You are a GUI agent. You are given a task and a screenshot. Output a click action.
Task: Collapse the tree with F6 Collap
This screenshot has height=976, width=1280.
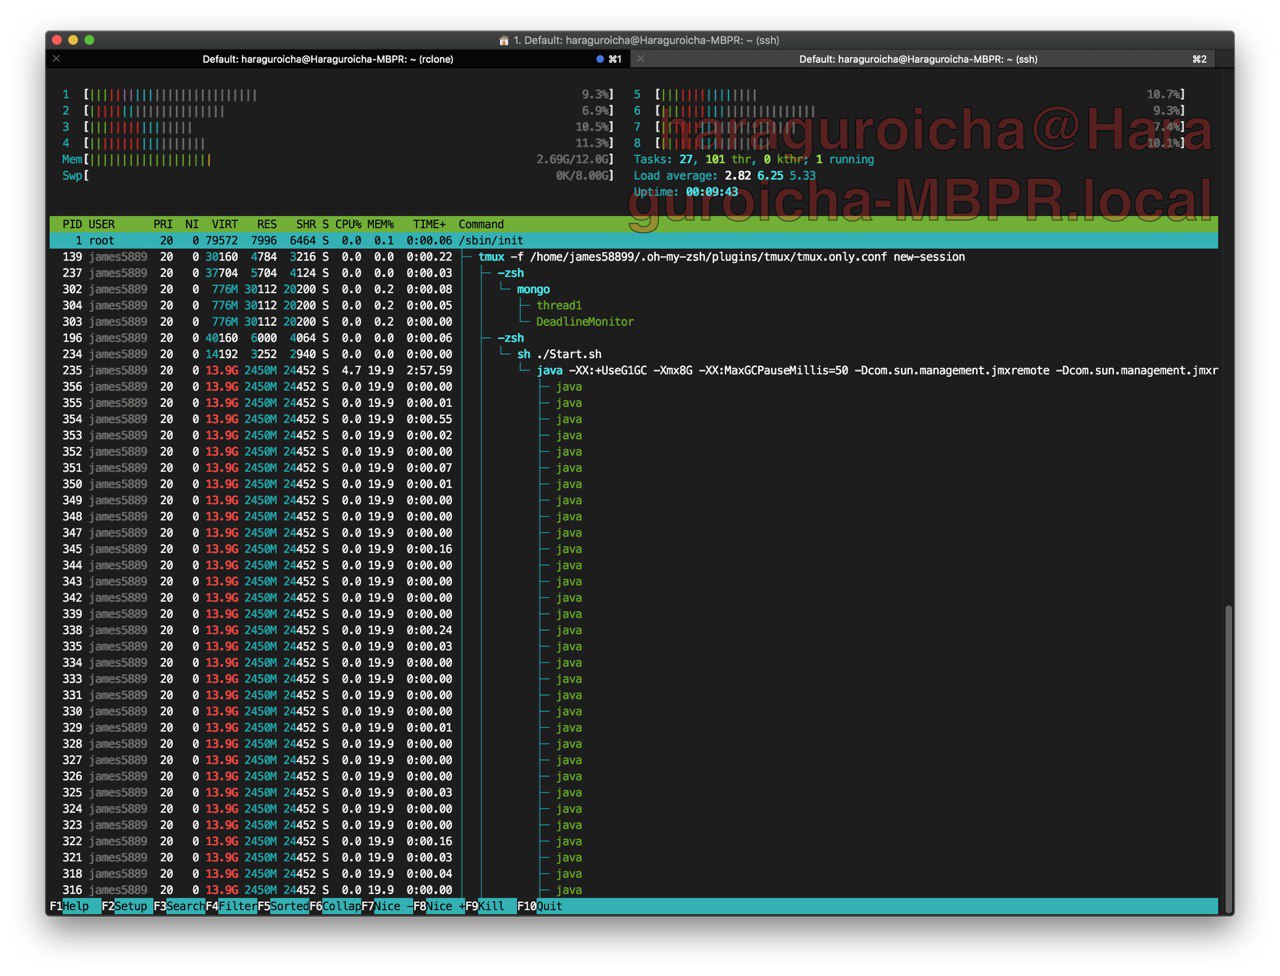tap(335, 906)
